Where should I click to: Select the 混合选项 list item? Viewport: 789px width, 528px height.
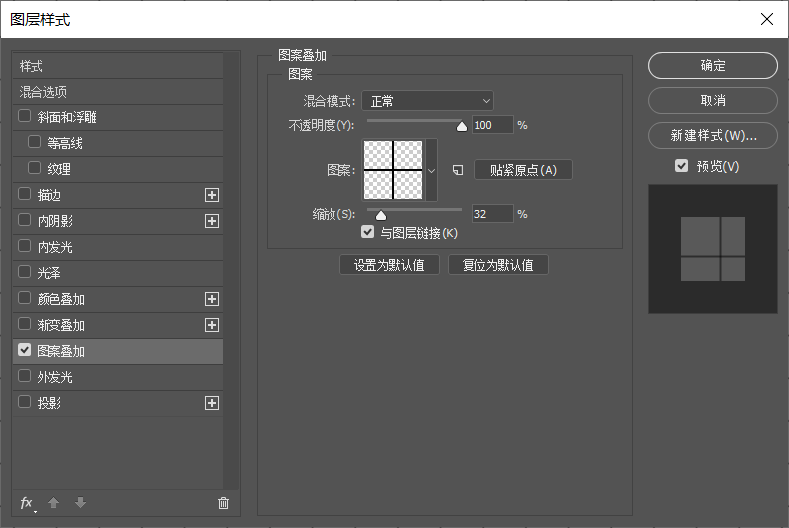point(118,92)
